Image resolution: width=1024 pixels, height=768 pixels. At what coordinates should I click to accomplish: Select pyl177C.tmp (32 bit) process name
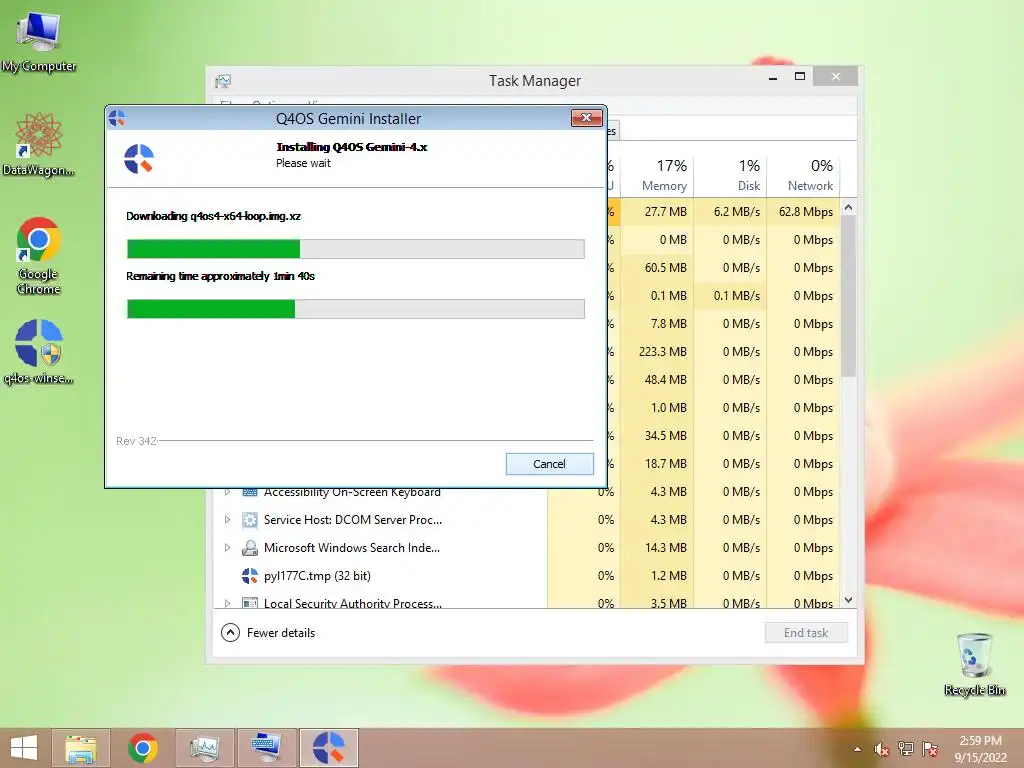tap(317, 576)
